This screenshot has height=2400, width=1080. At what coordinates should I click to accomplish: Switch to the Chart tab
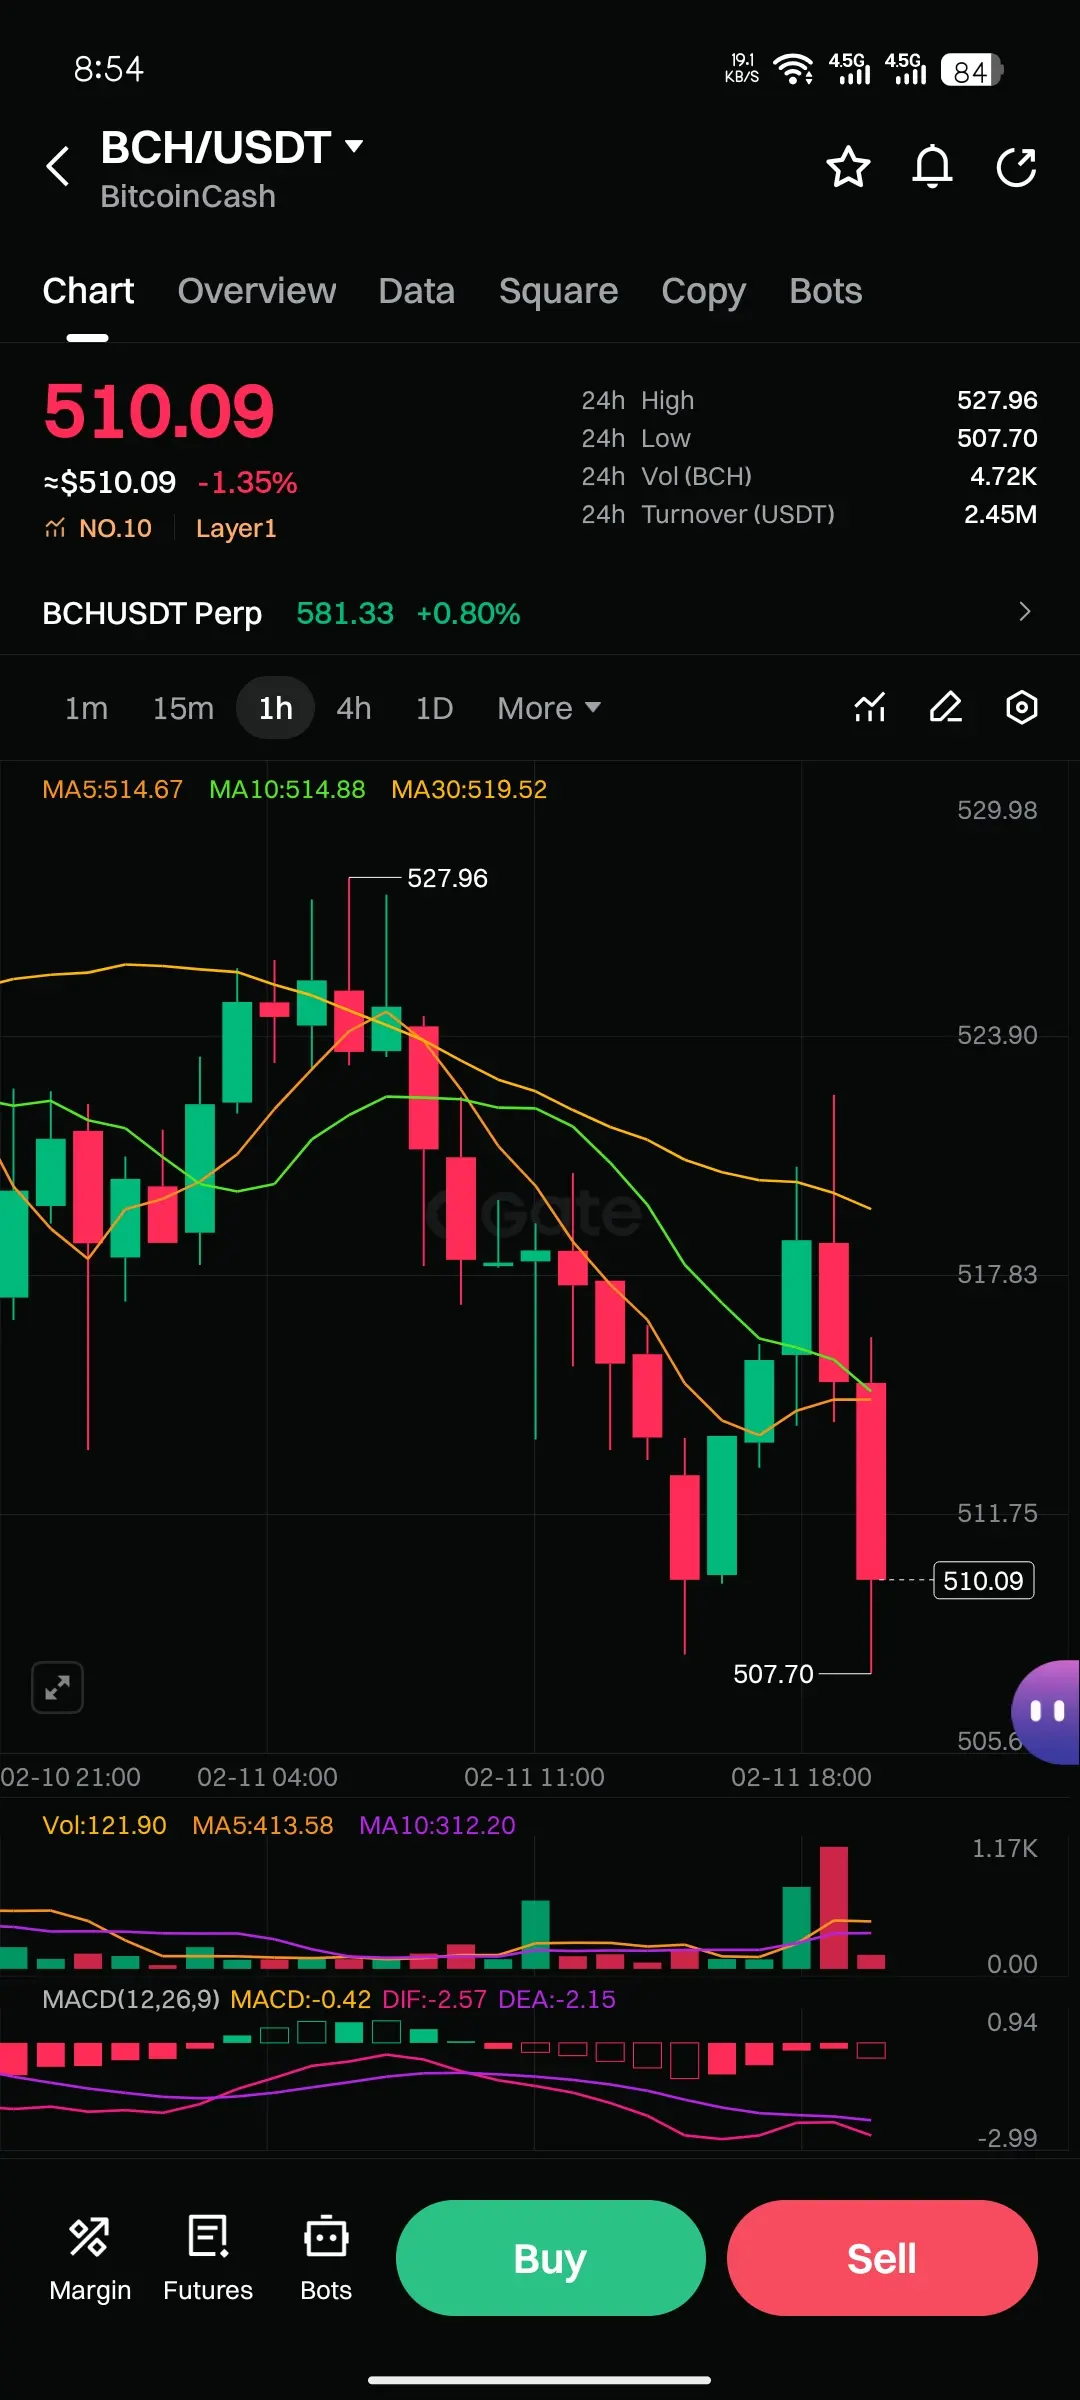tap(88, 291)
